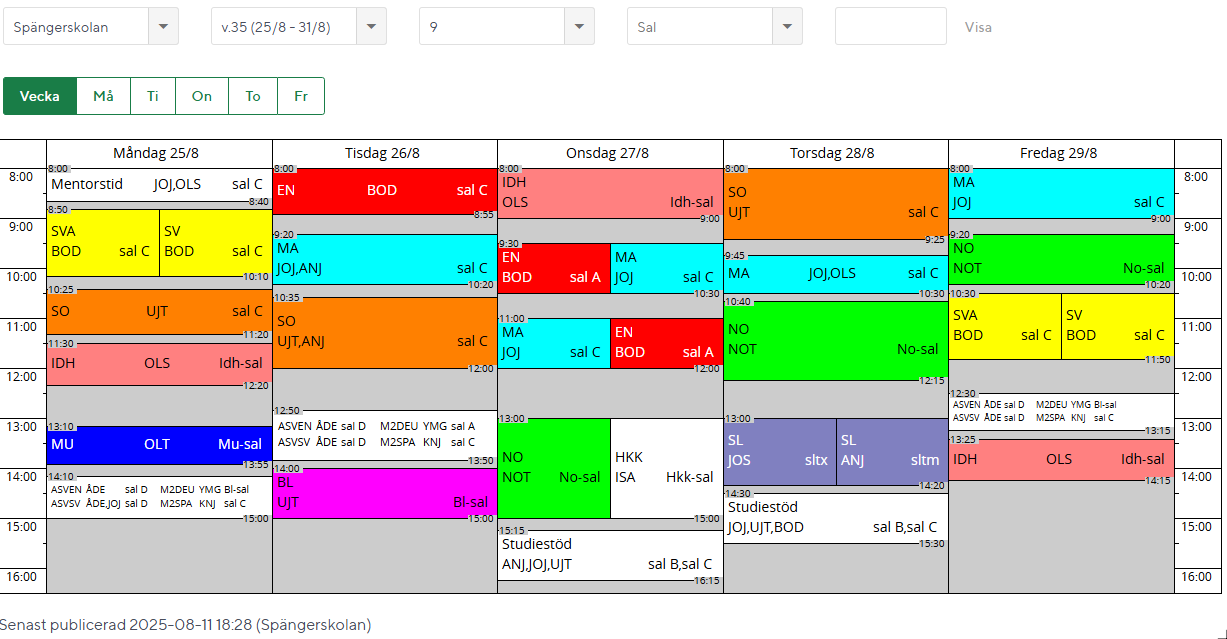
Task: Select Thursday's Studiestöd block
Action: (x=835, y=518)
